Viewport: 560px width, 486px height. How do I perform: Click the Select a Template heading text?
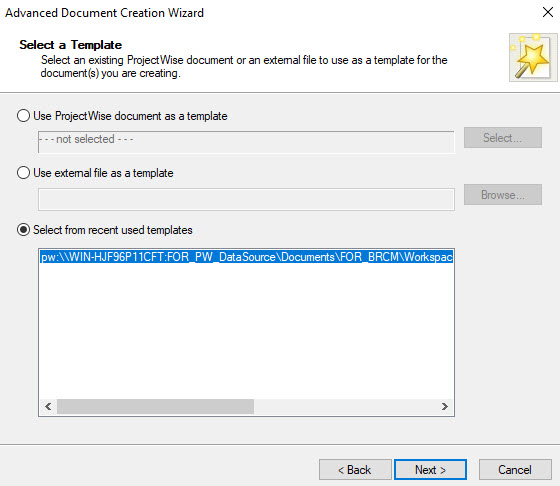tap(70, 45)
